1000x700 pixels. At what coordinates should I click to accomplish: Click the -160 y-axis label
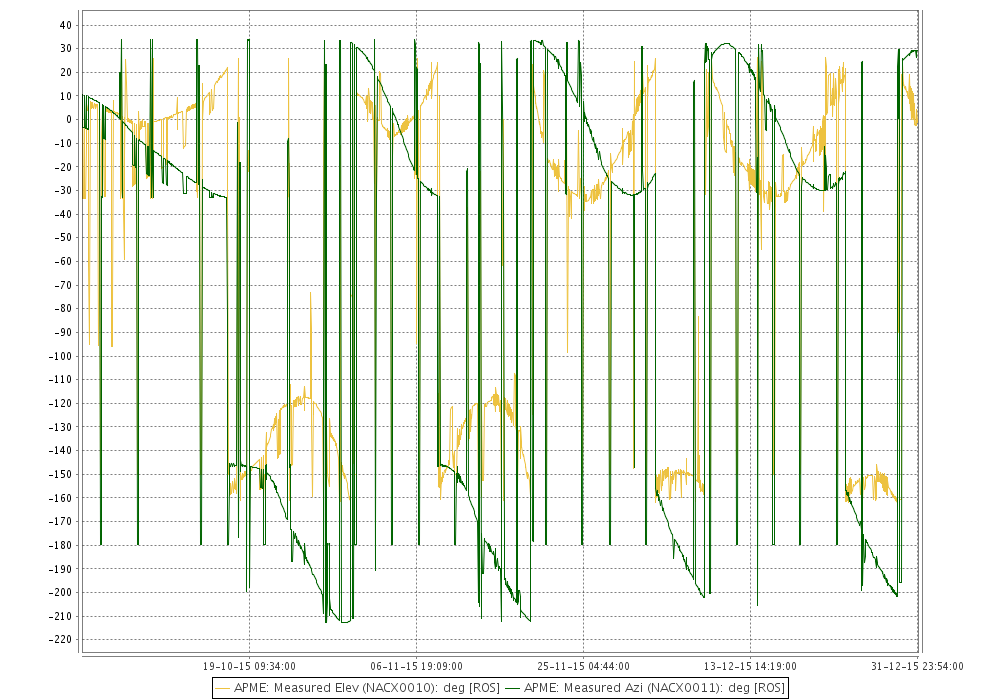(x=61, y=498)
